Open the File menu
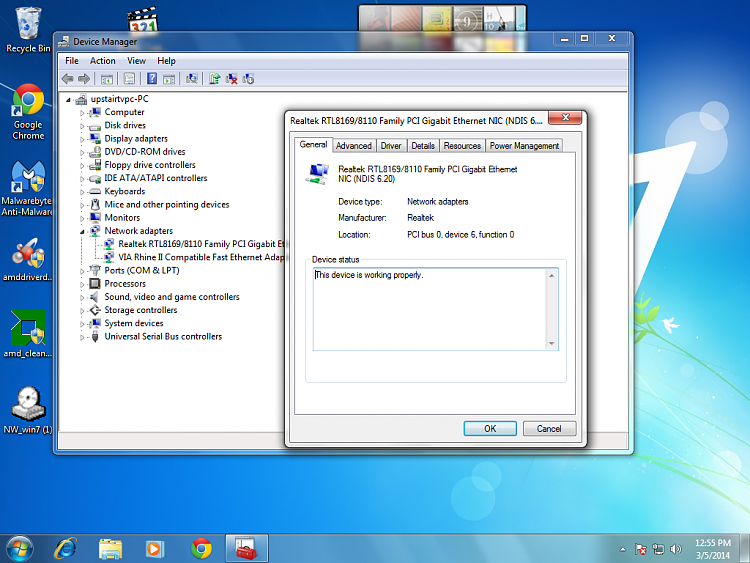 pyautogui.click(x=72, y=61)
